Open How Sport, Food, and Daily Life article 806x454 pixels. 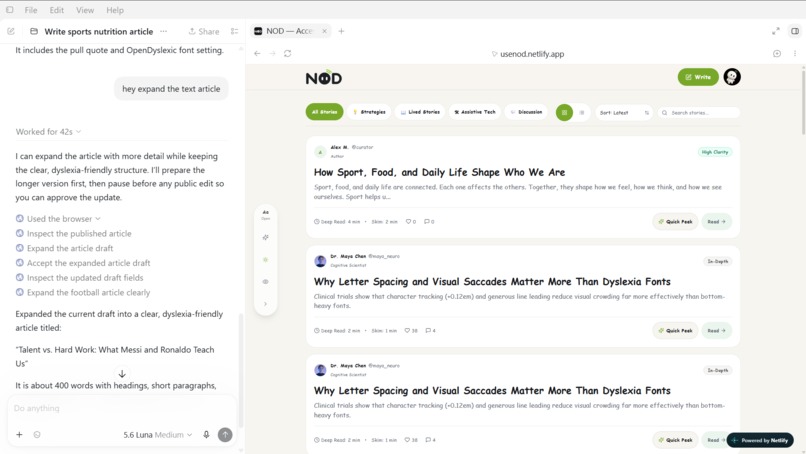pyautogui.click(x=439, y=172)
